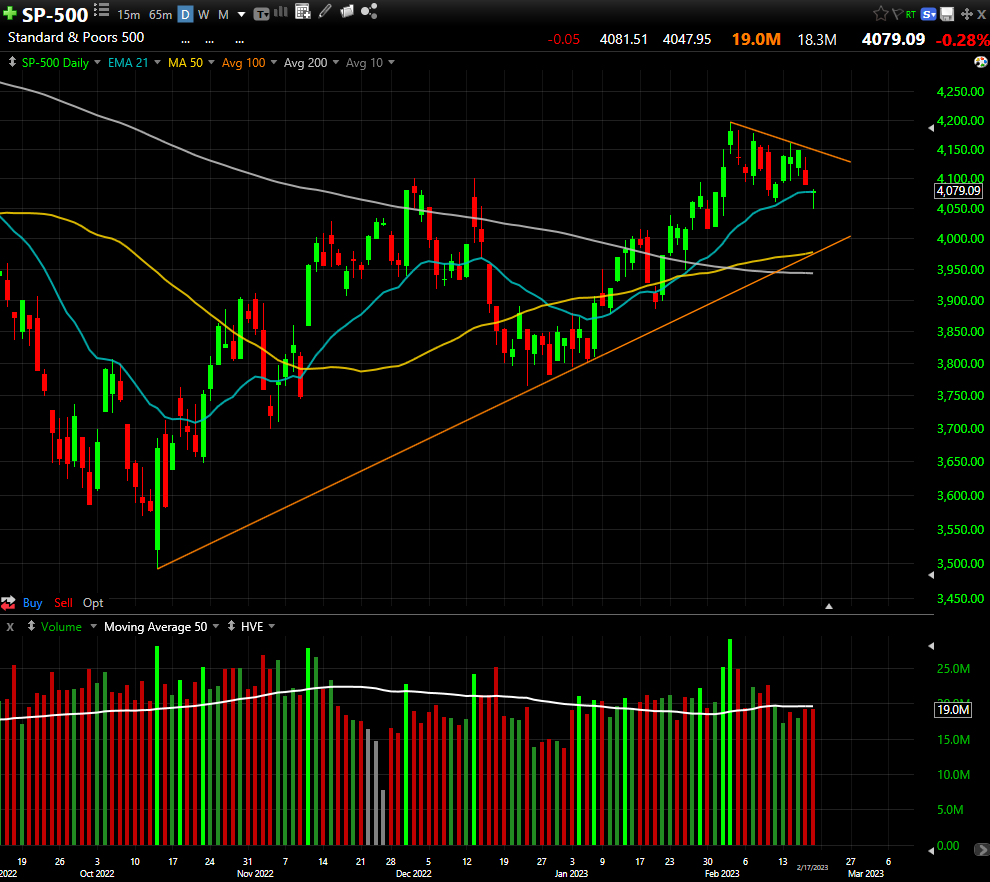Screen dimensions: 990x882
Task: Expand the Avg 200 dropdown arrow
Action: [x=335, y=63]
